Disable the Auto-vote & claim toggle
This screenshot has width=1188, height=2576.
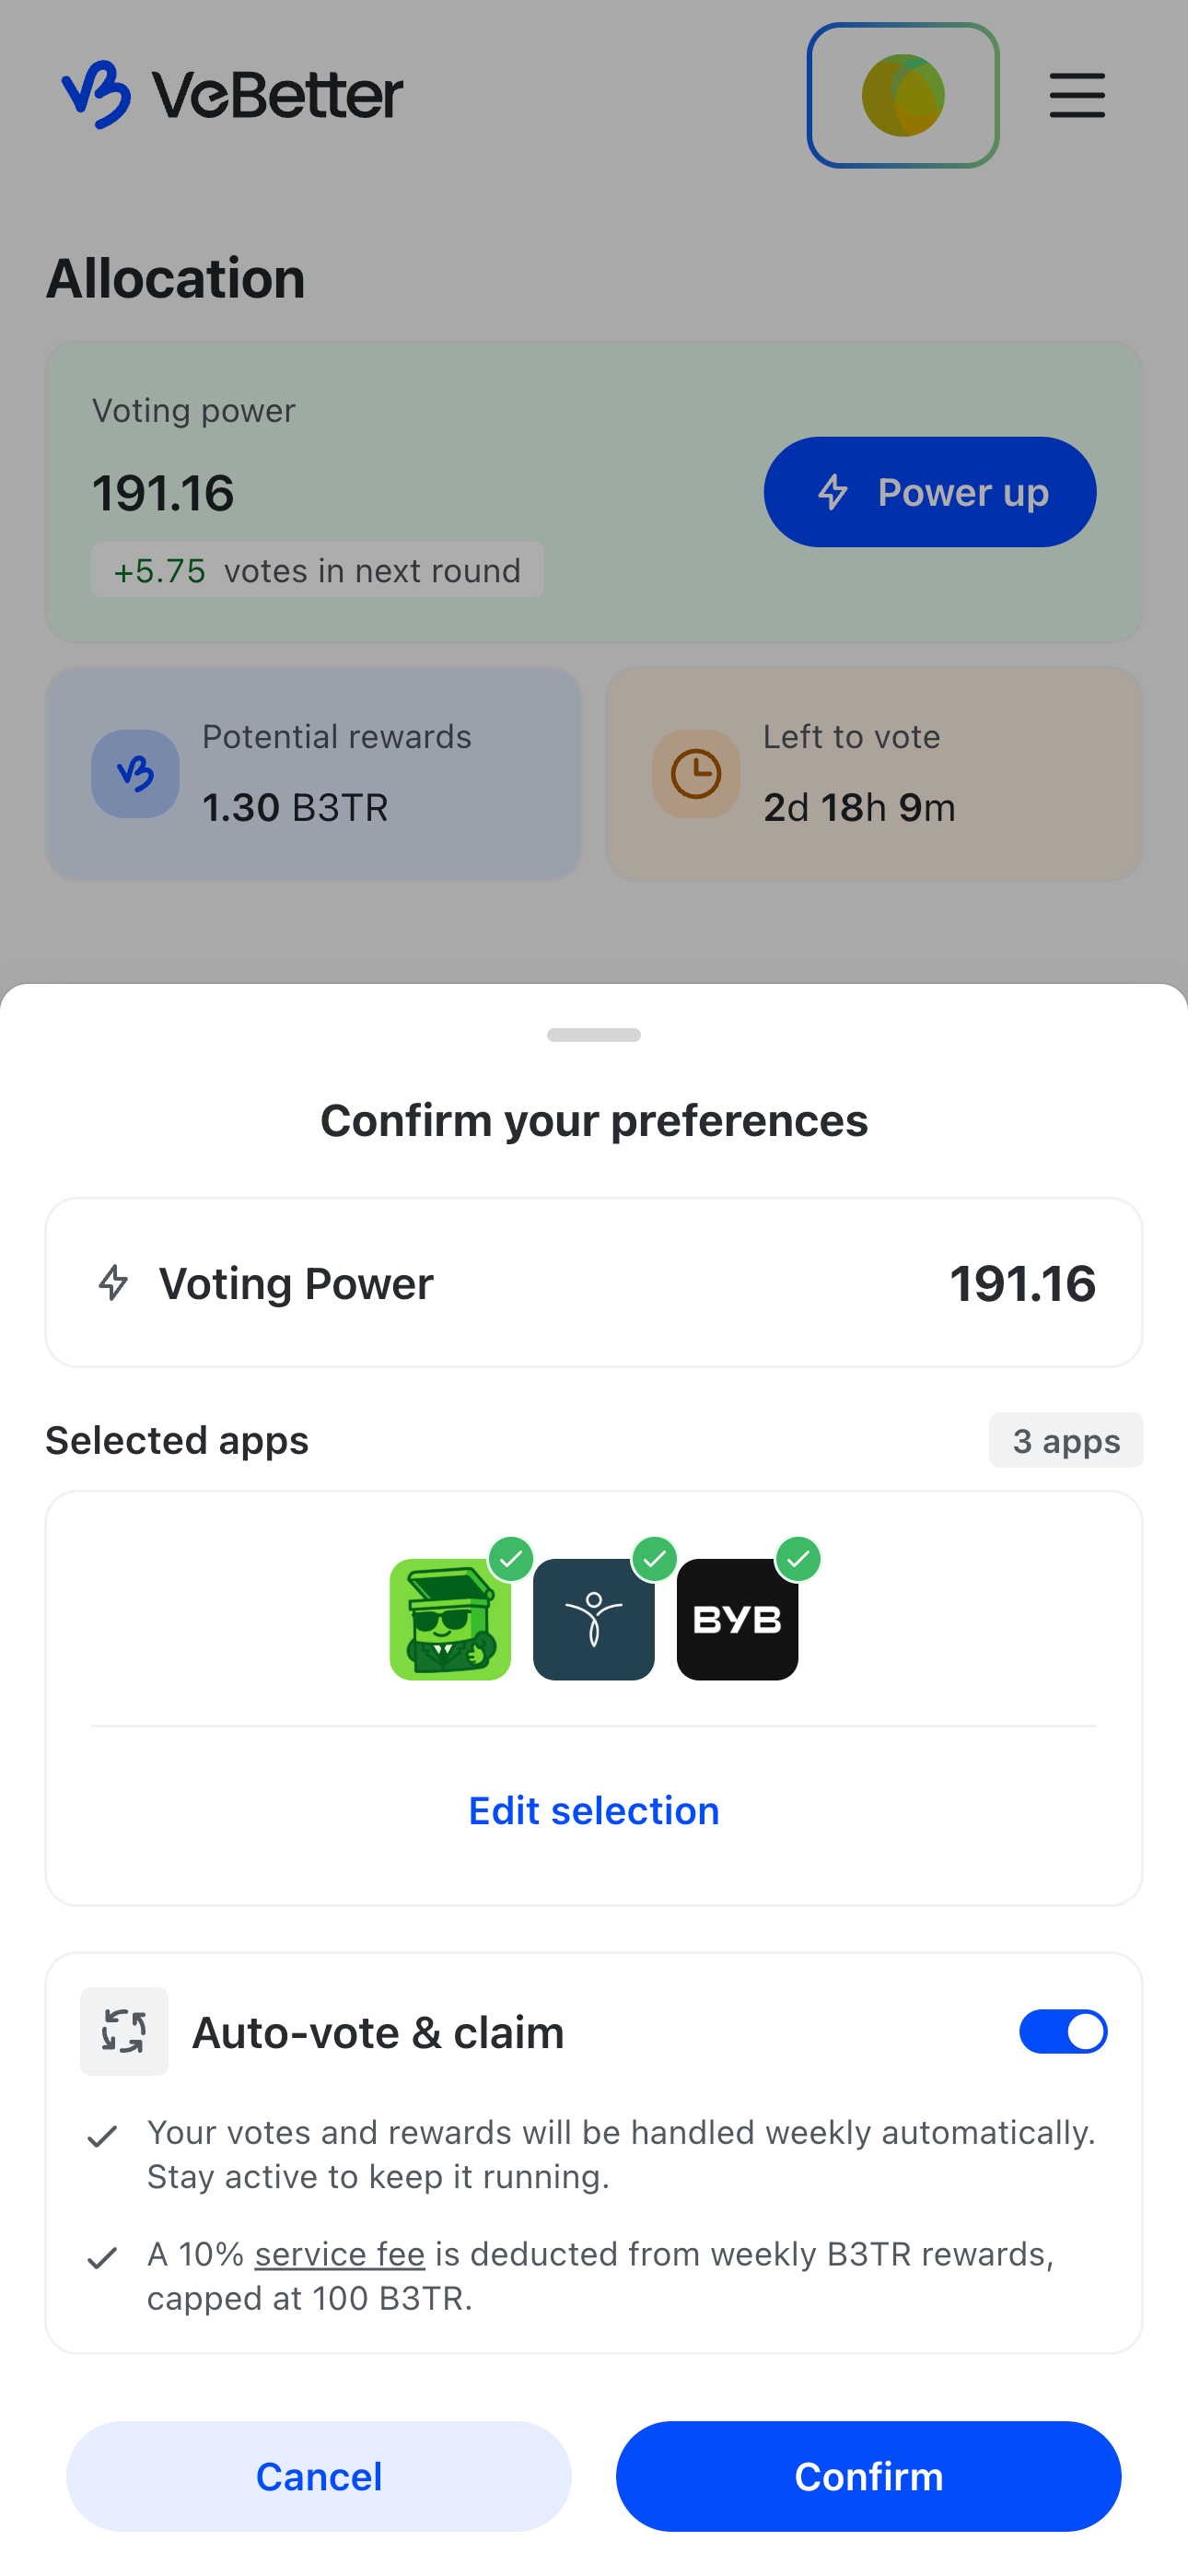(x=1062, y=2031)
